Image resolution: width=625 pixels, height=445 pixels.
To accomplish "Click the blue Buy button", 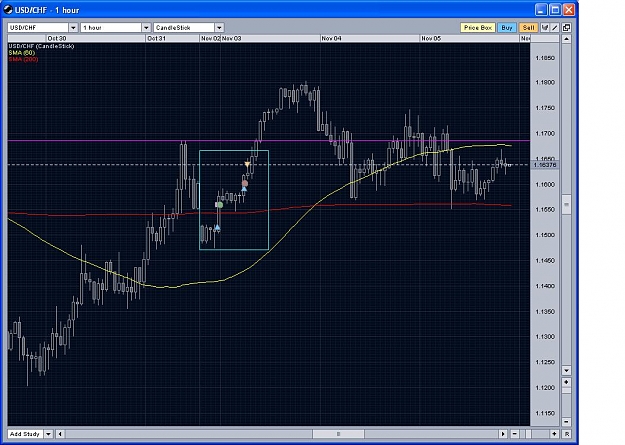I will 507,28.
